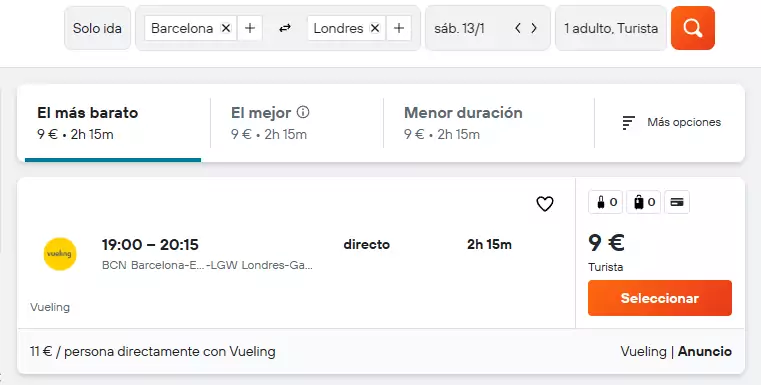Go to next date with right chevron
Viewport: 761px width, 385px height.
tap(534, 28)
